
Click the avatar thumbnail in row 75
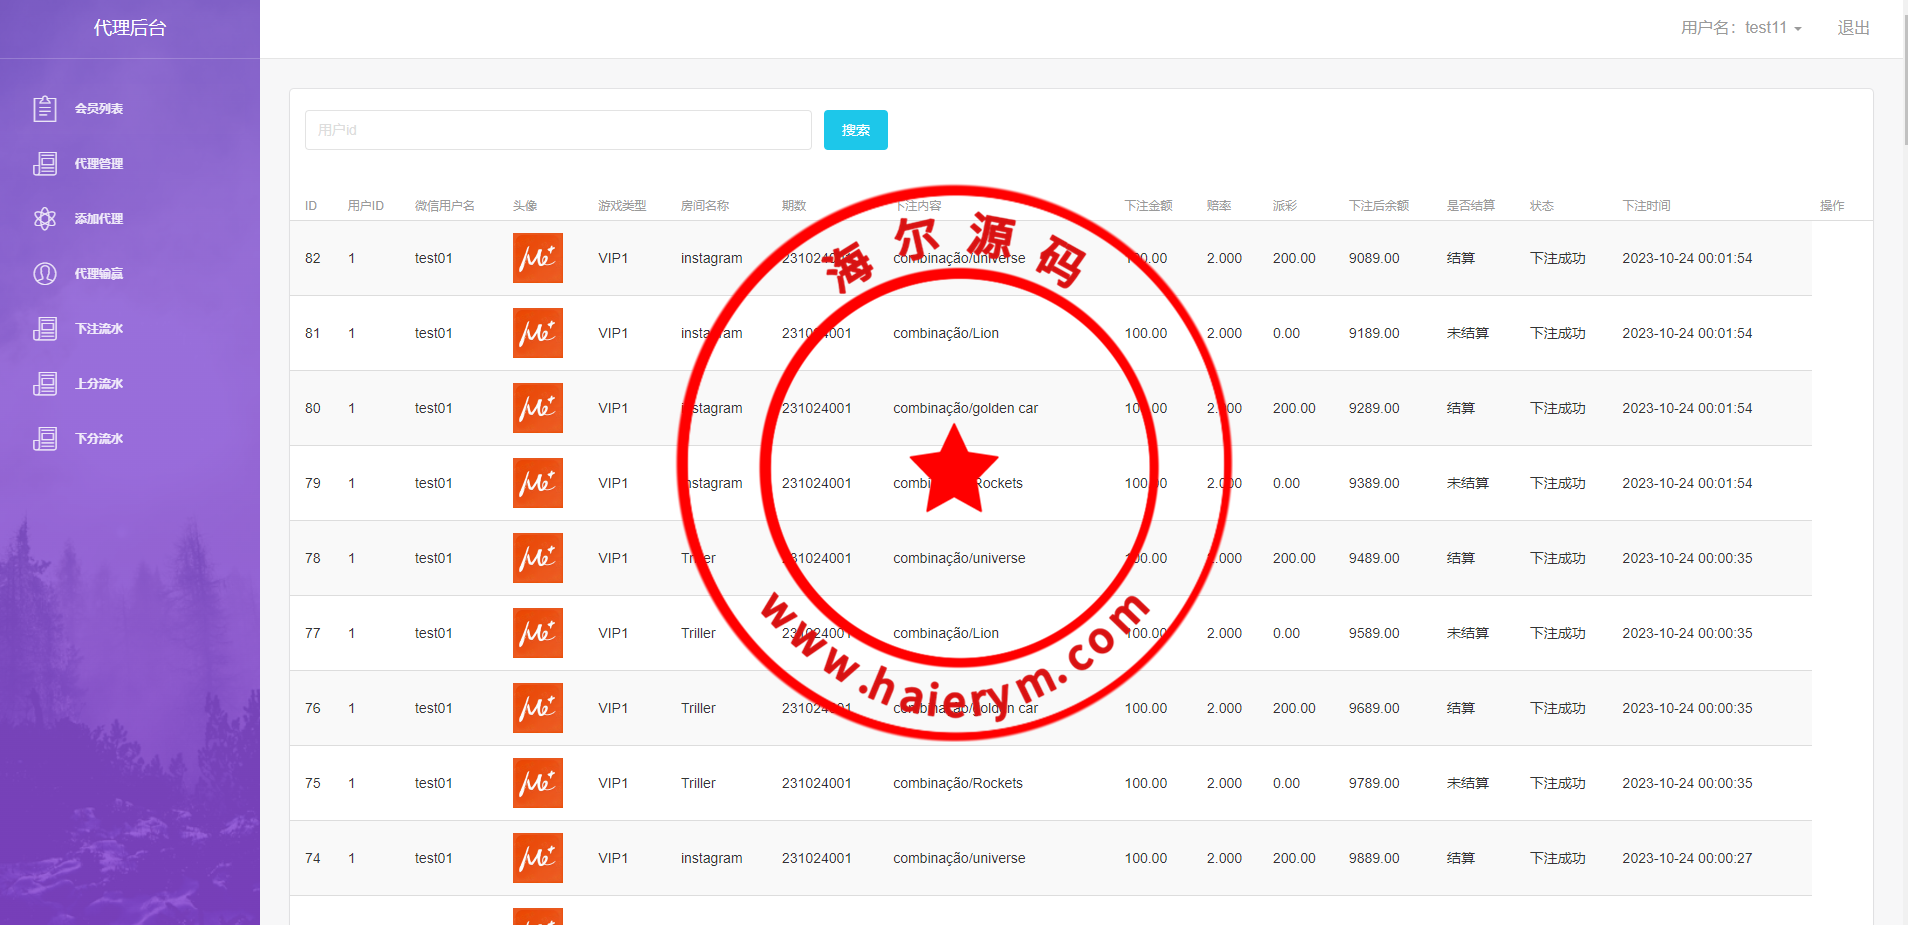[x=538, y=783]
